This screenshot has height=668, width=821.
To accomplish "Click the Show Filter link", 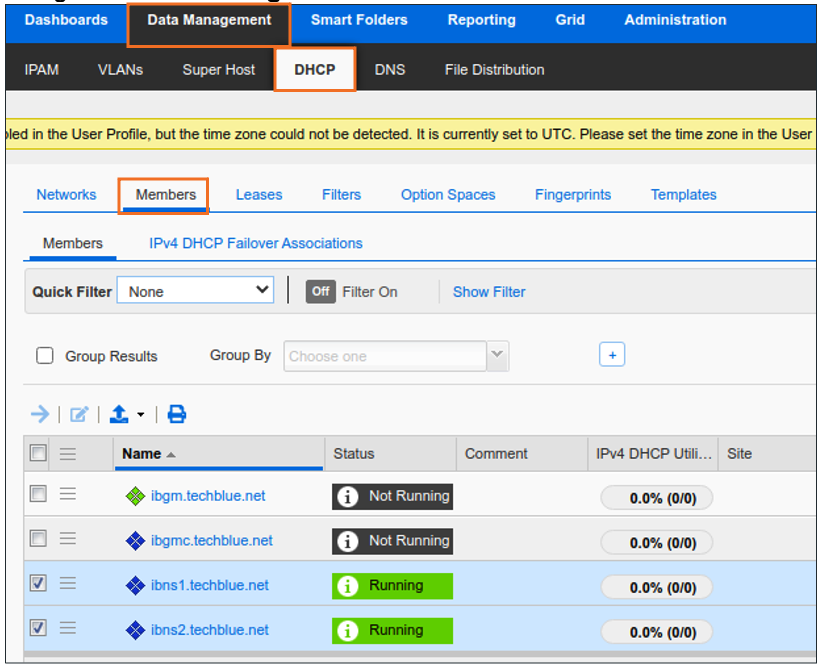I will (489, 292).
